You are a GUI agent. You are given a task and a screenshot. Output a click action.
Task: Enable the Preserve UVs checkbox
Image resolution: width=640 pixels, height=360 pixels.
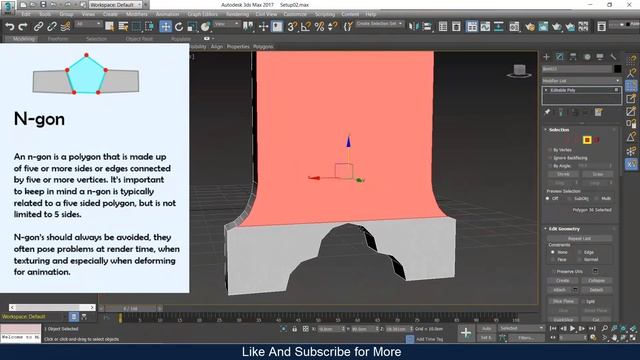[553, 271]
